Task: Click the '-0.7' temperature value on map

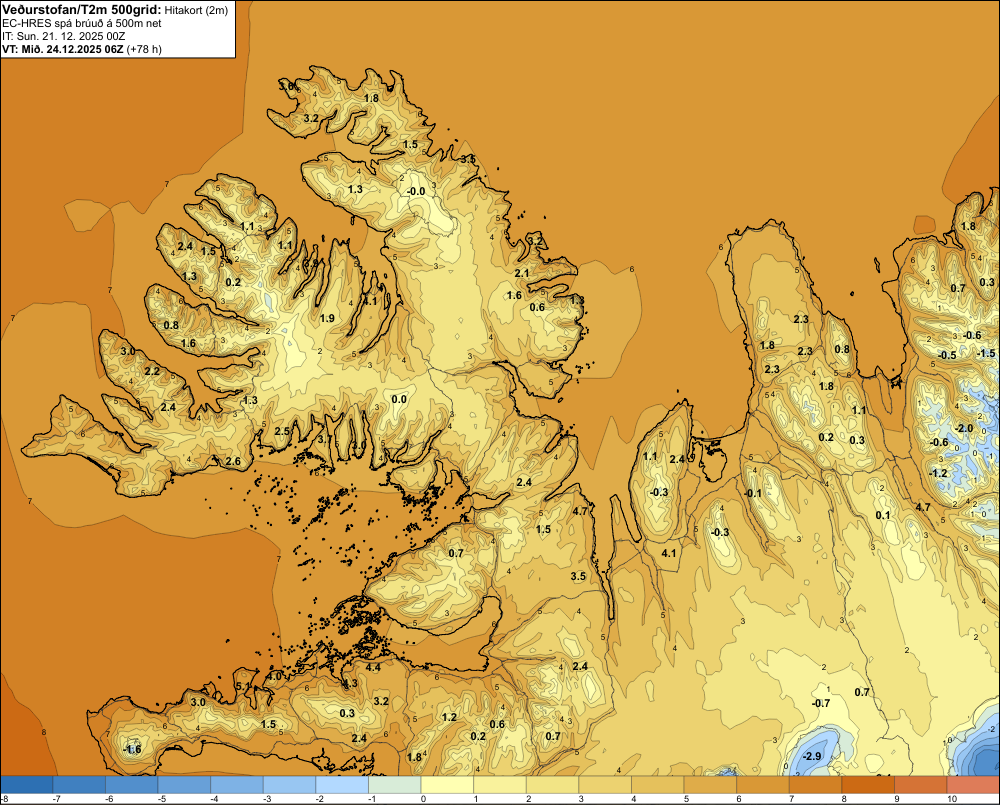Action: coord(820,703)
